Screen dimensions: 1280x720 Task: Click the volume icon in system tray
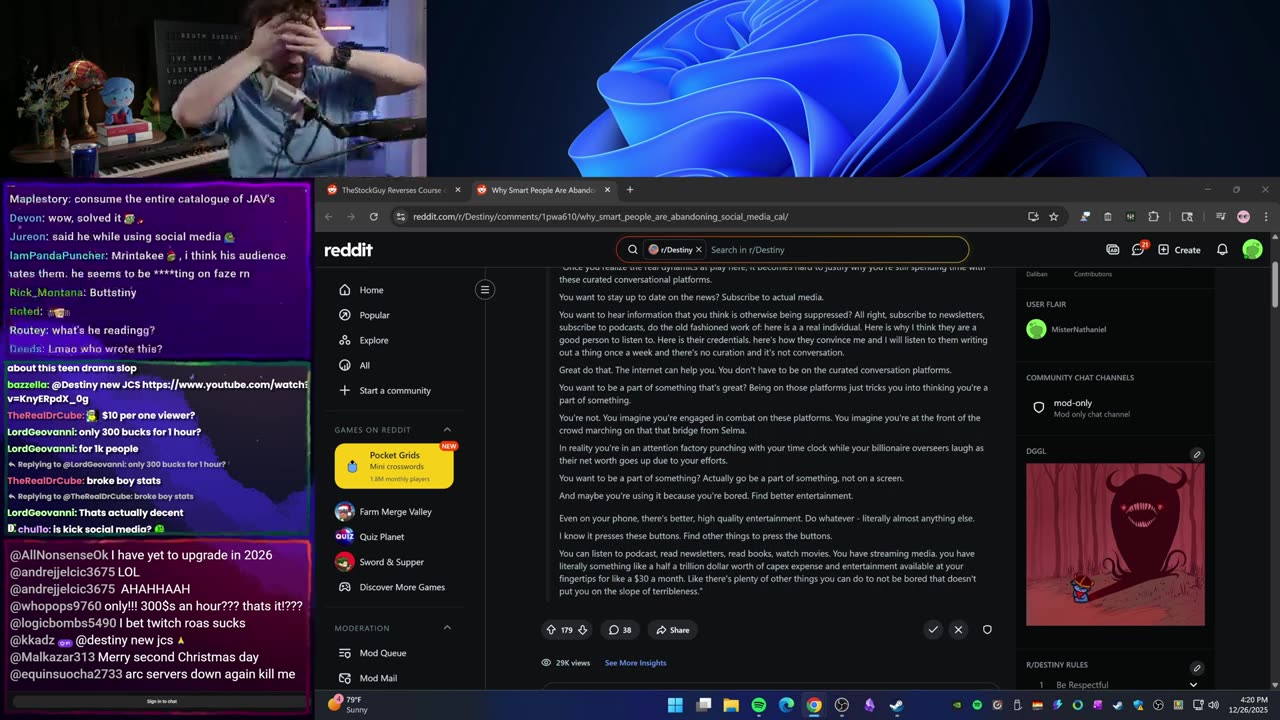pos(1213,705)
